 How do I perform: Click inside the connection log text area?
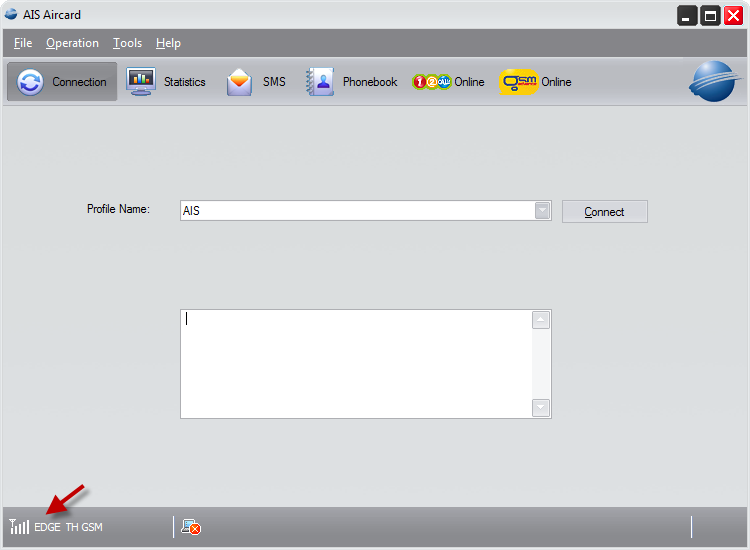356,364
